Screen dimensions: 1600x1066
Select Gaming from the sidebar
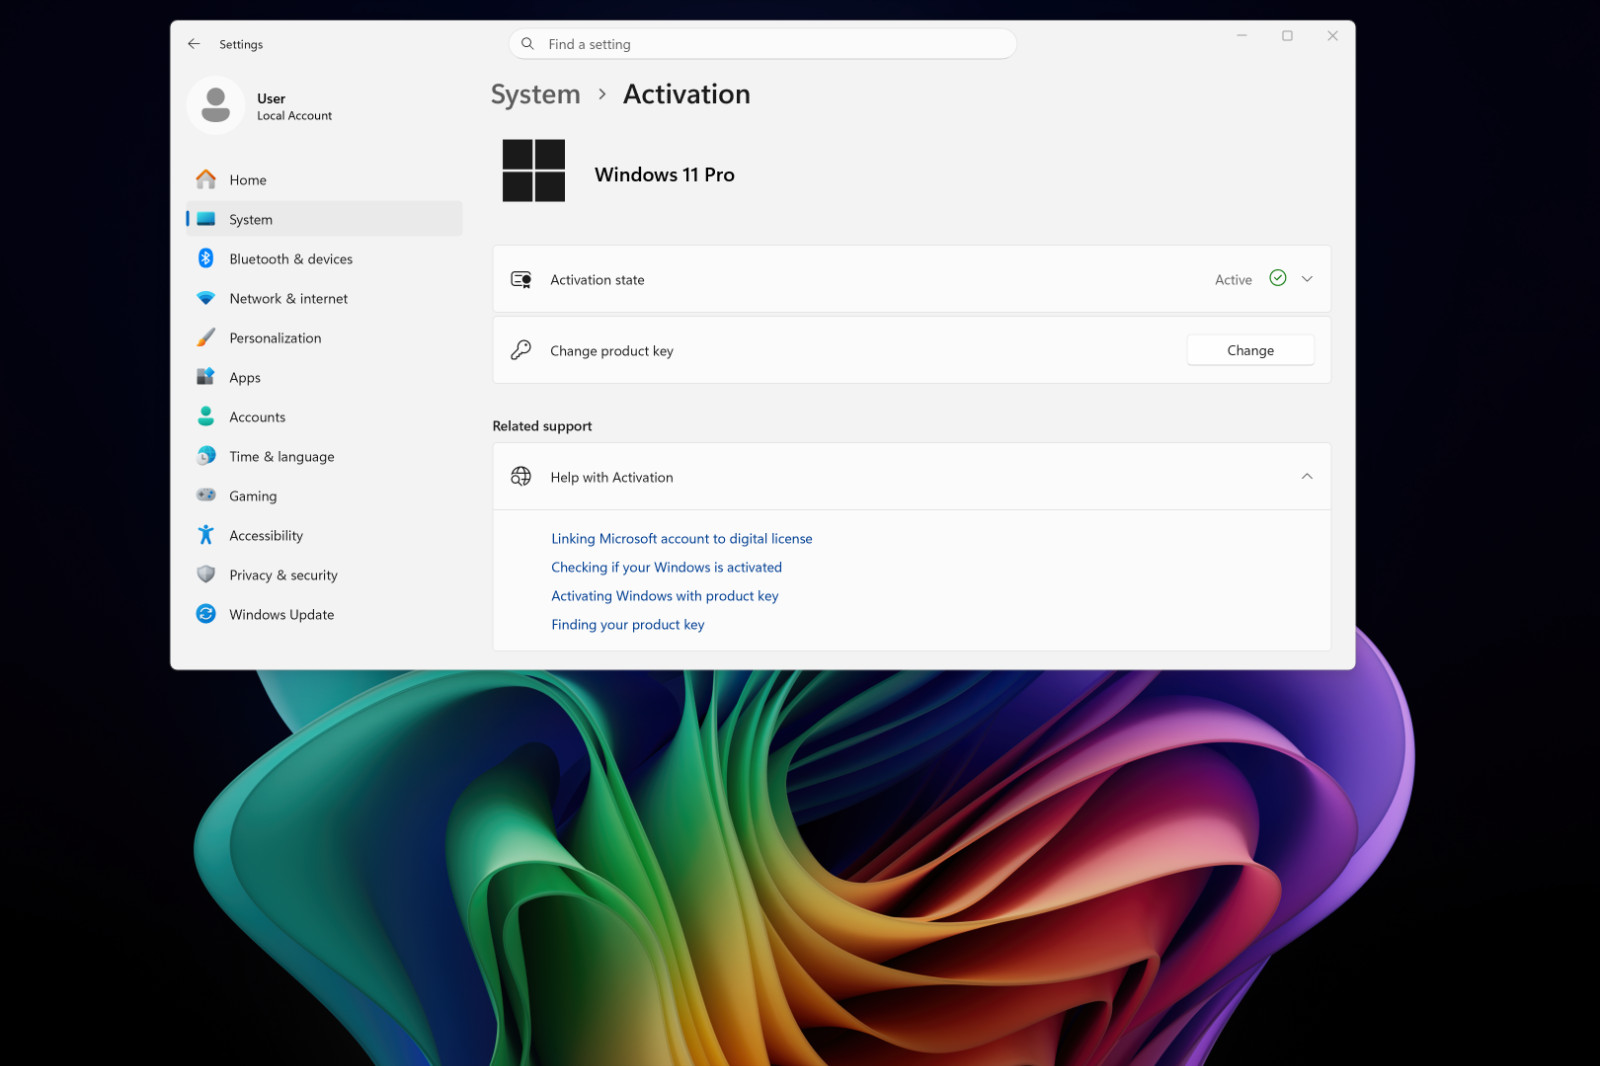(324, 496)
